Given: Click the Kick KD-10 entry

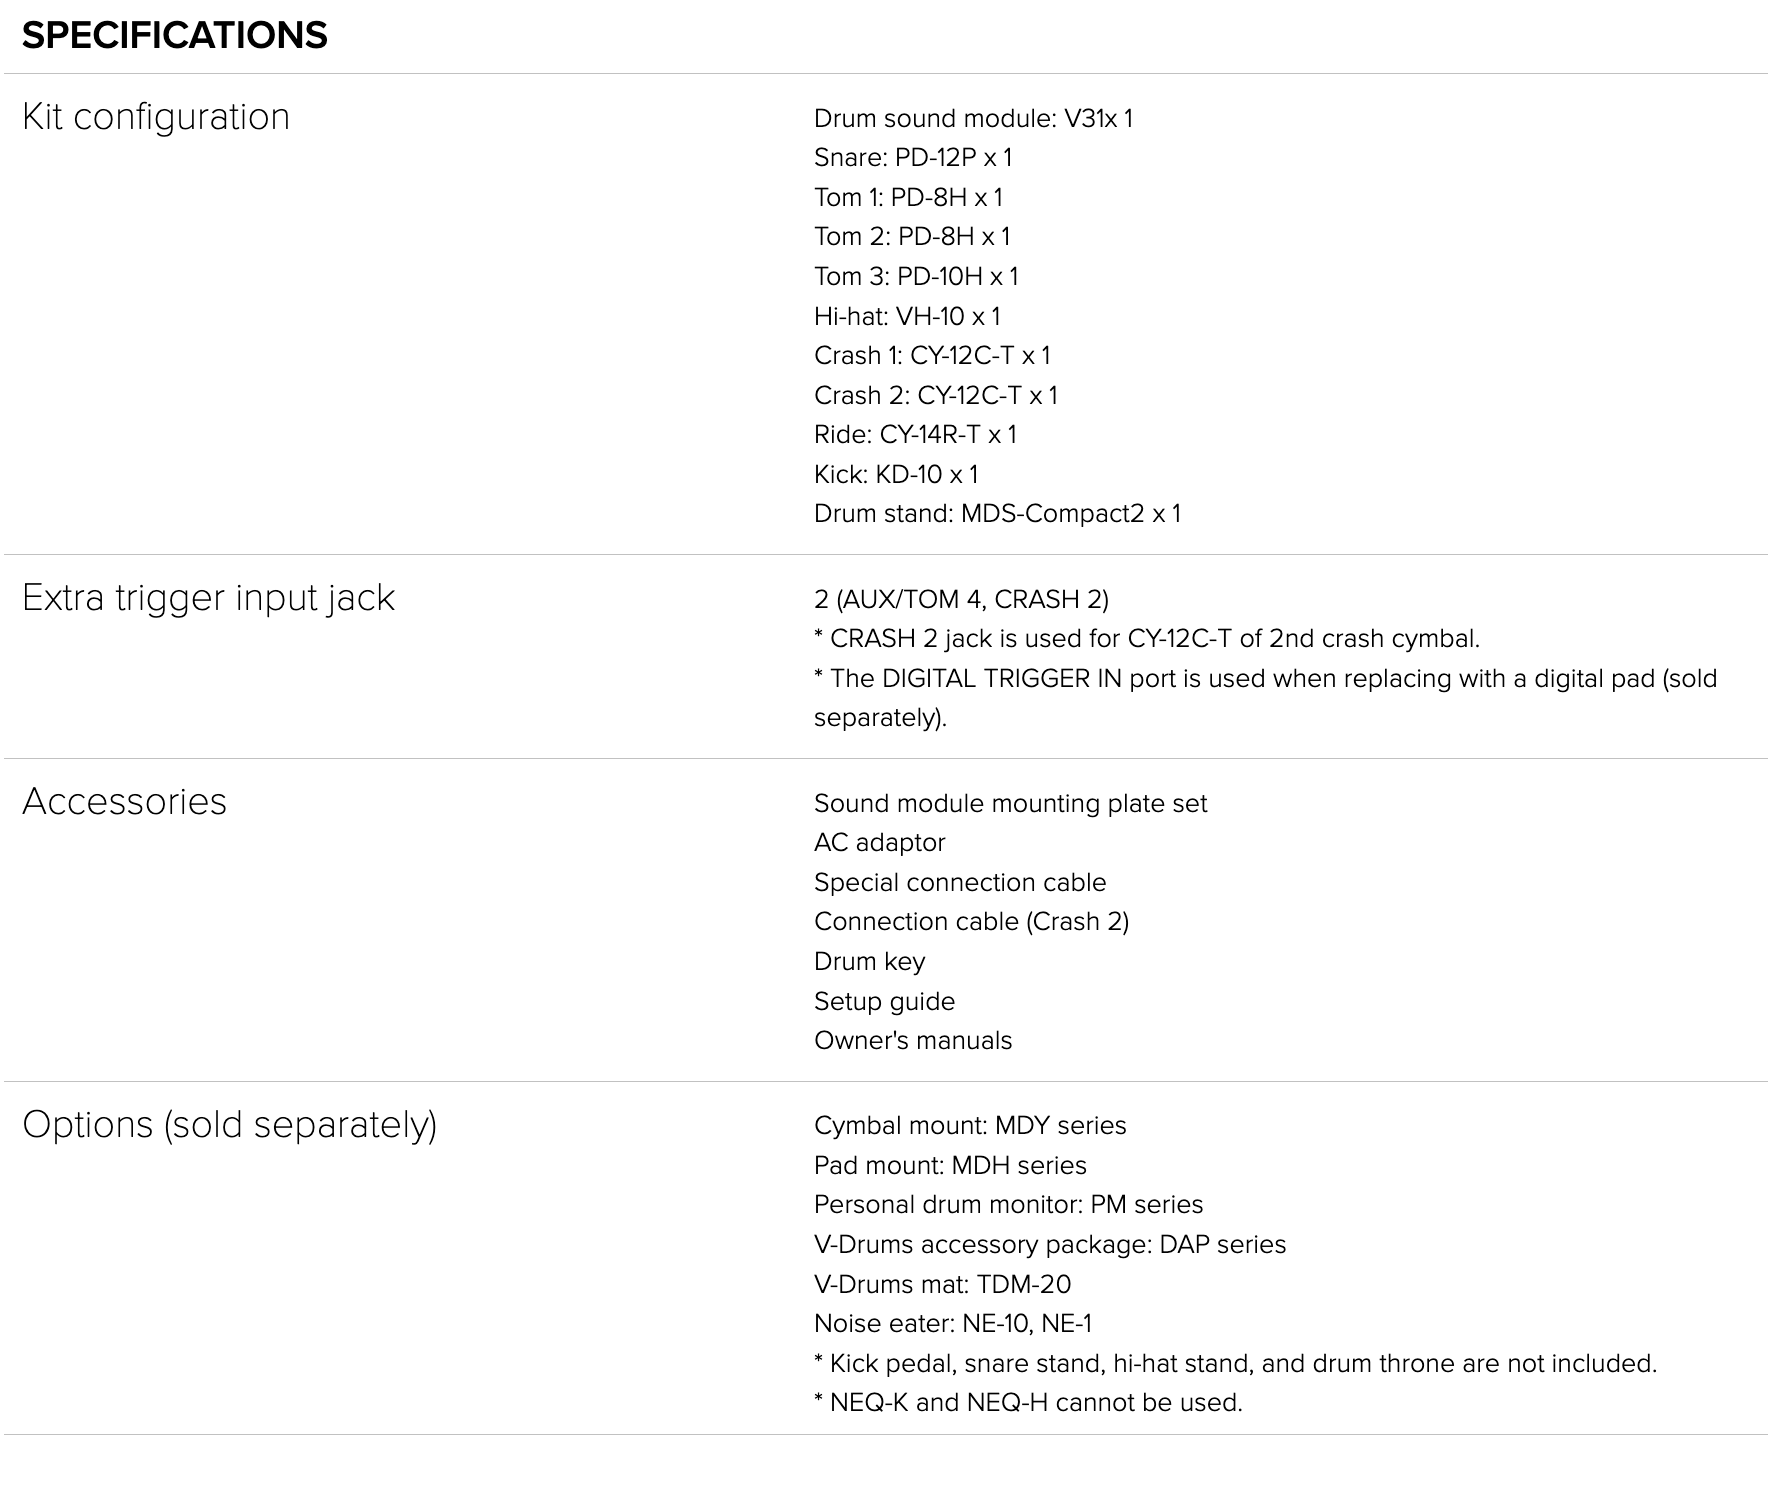Looking at the screenshot, I should tap(895, 475).
